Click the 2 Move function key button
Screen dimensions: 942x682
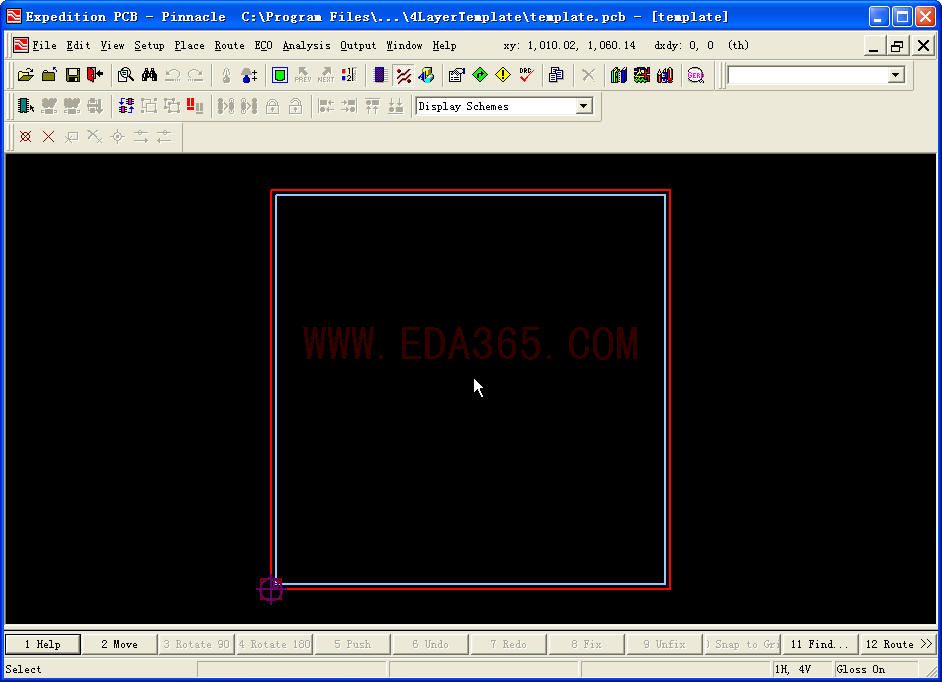coord(120,644)
